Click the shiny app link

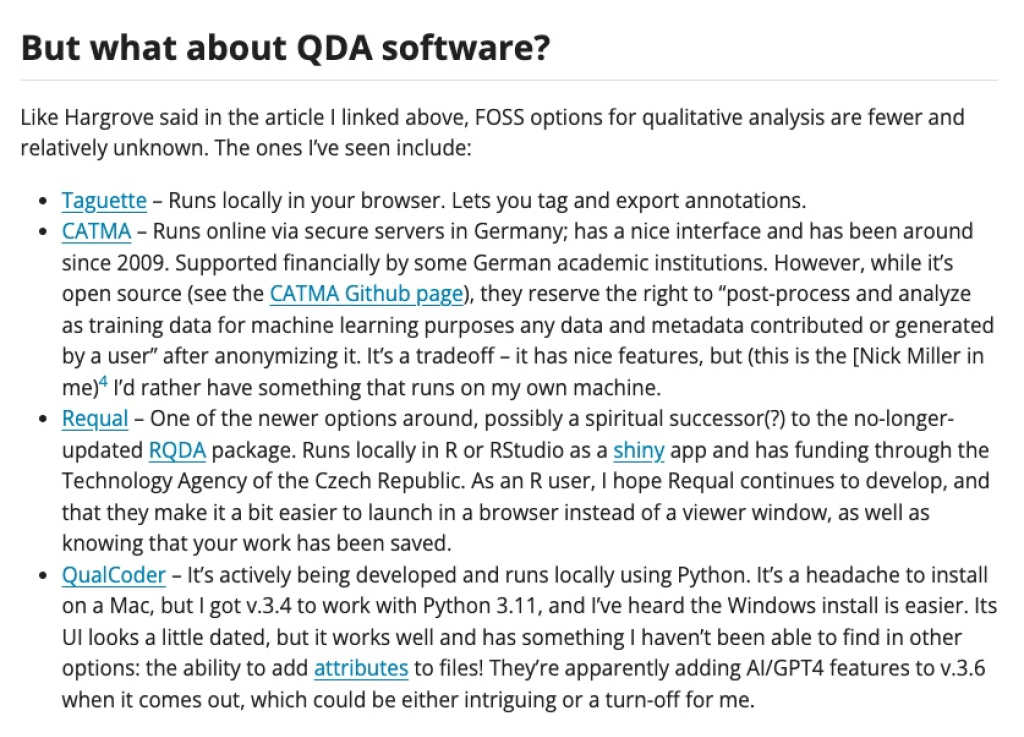coord(638,450)
